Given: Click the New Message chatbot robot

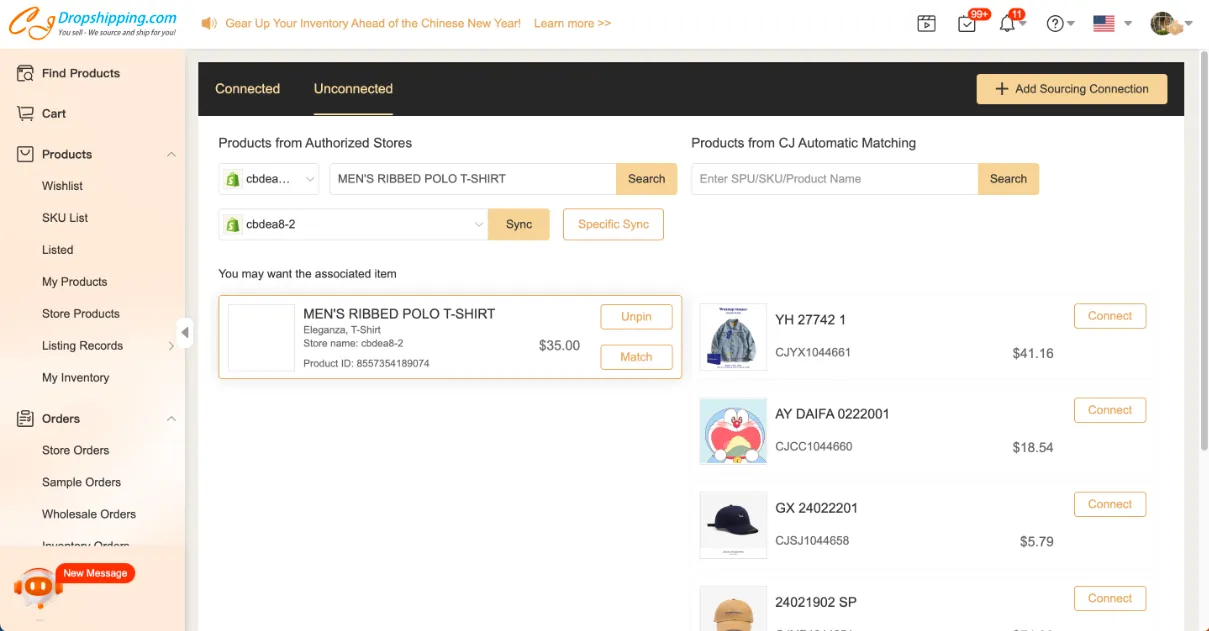Looking at the screenshot, I should click(x=38, y=586).
